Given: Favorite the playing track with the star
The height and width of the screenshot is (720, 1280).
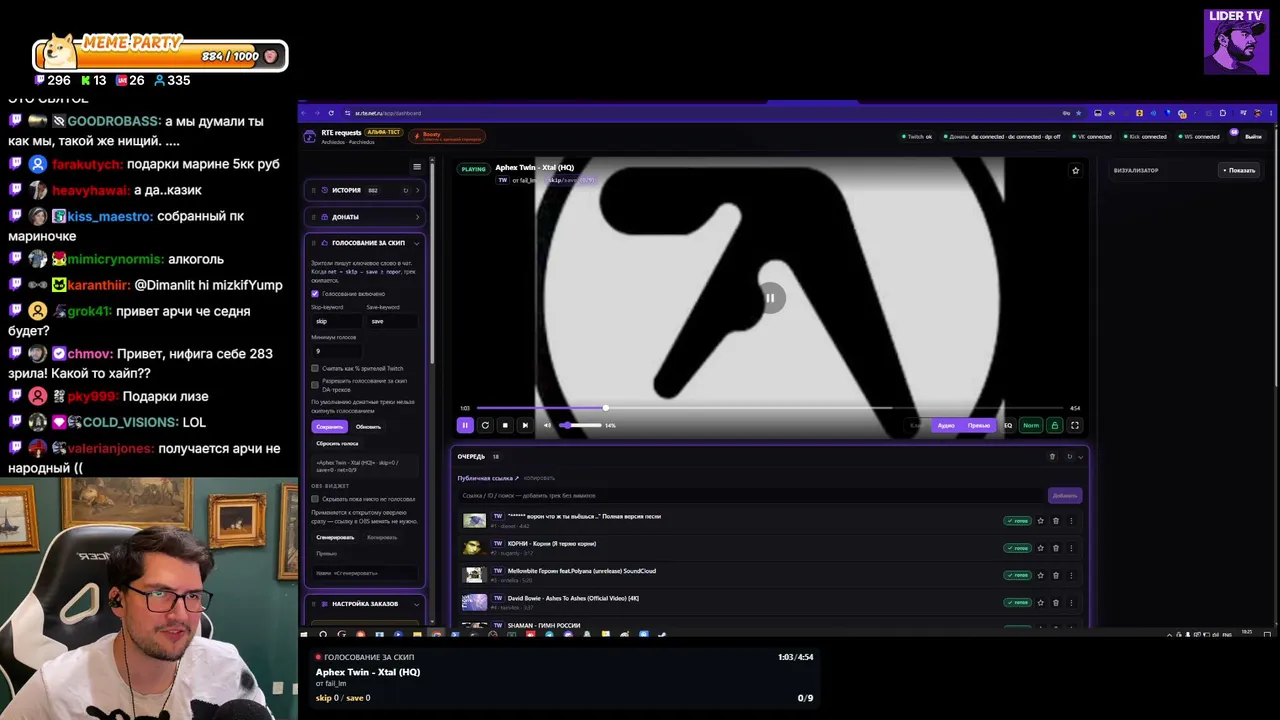Looking at the screenshot, I should click(x=1076, y=170).
